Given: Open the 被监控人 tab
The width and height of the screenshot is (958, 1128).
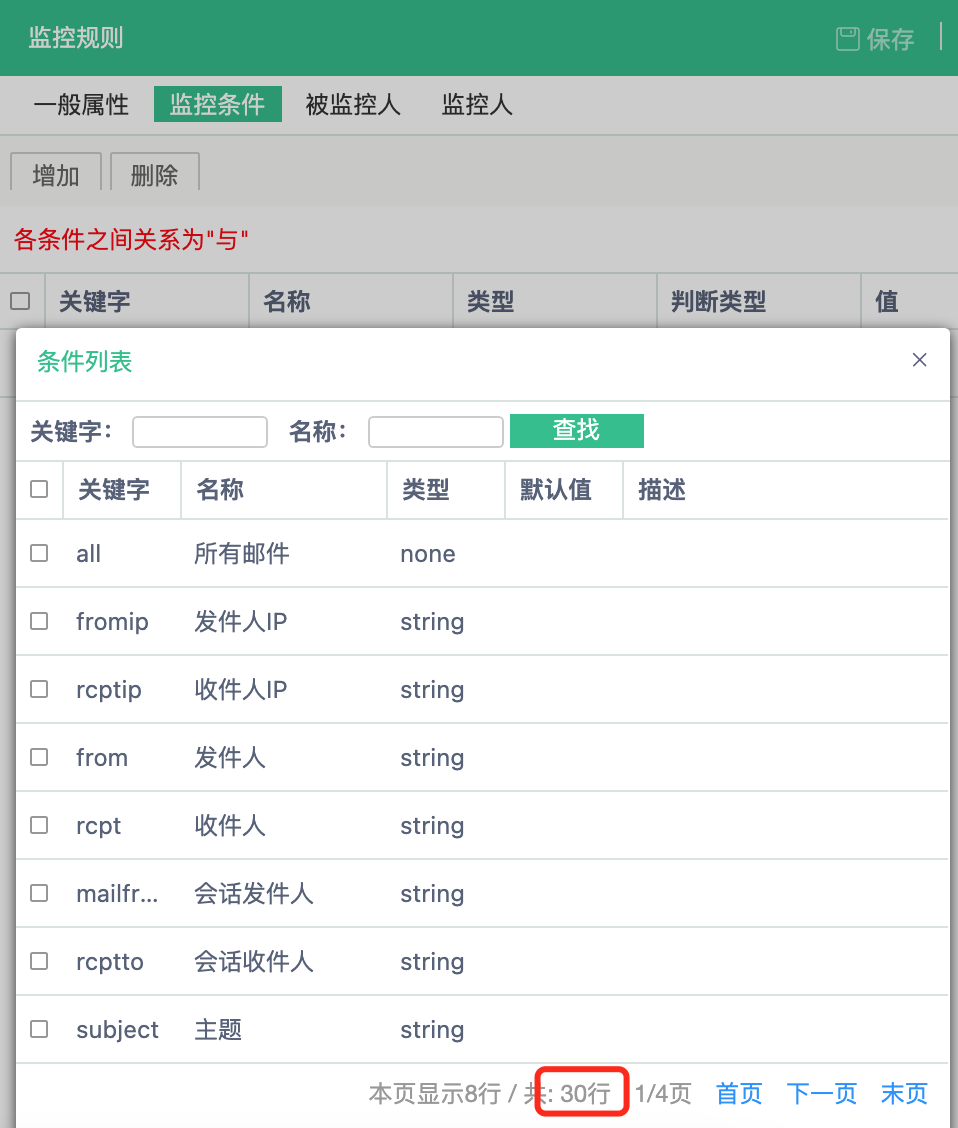Looking at the screenshot, I should (x=353, y=105).
